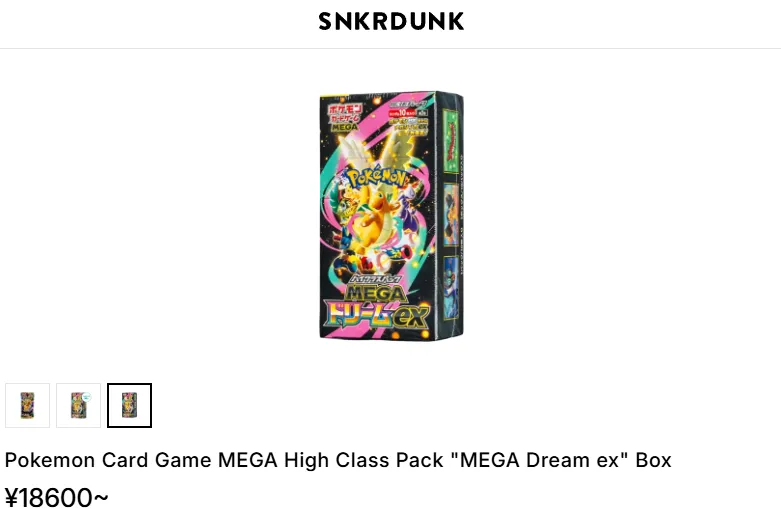
Task: Click the SNKRDUNK logo in header
Action: [391, 21]
